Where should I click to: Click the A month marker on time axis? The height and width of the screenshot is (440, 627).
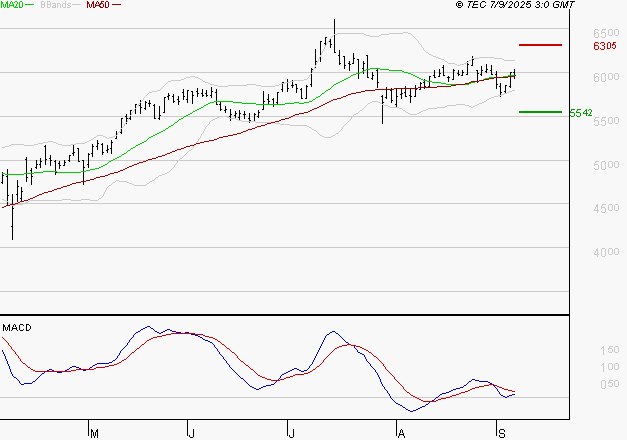click(401, 432)
